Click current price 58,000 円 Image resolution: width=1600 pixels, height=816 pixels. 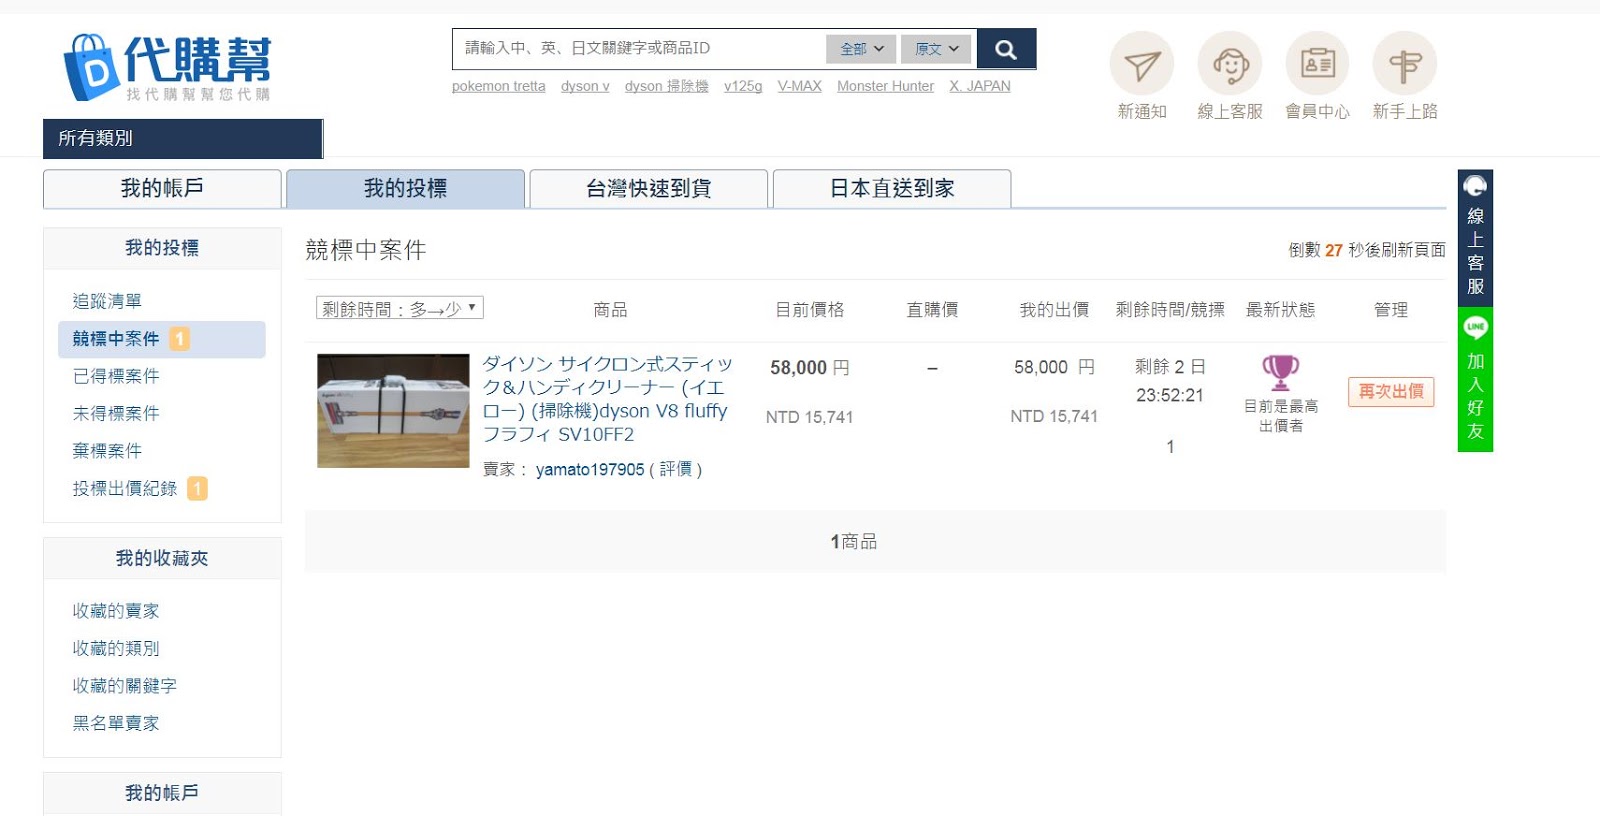tap(810, 368)
